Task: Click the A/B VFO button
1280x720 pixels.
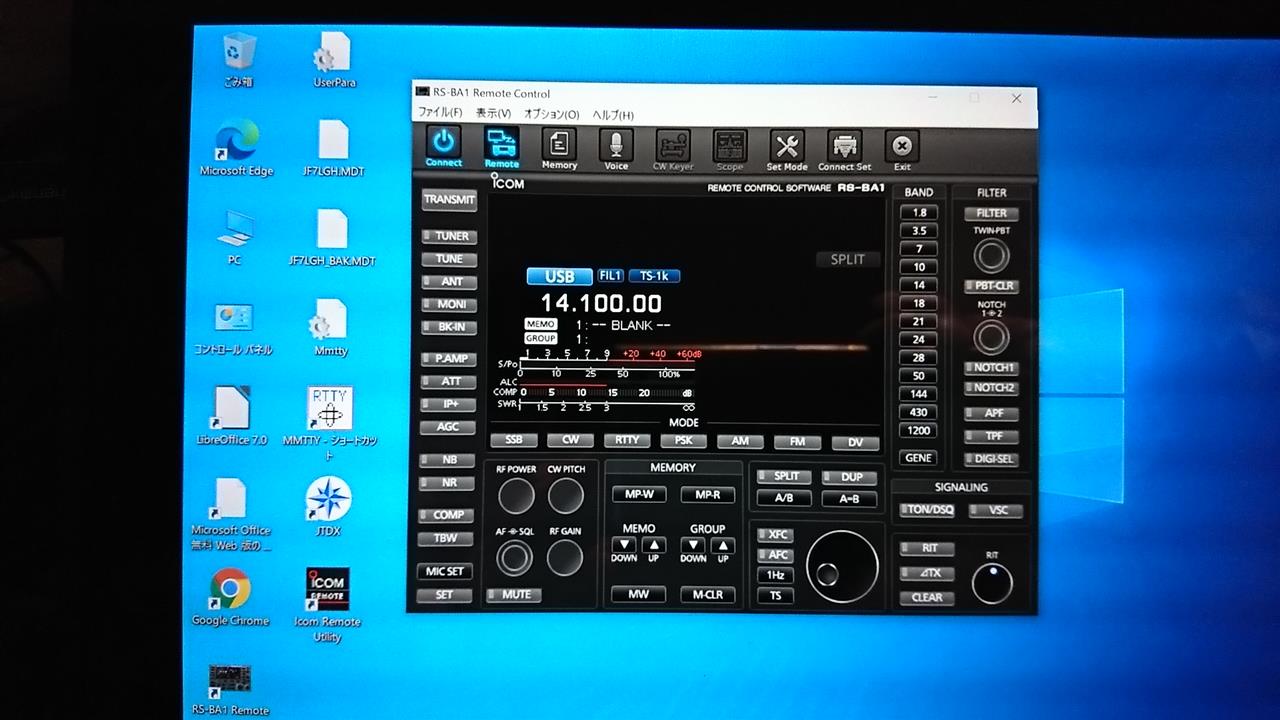Action: click(x=784, y=499)
